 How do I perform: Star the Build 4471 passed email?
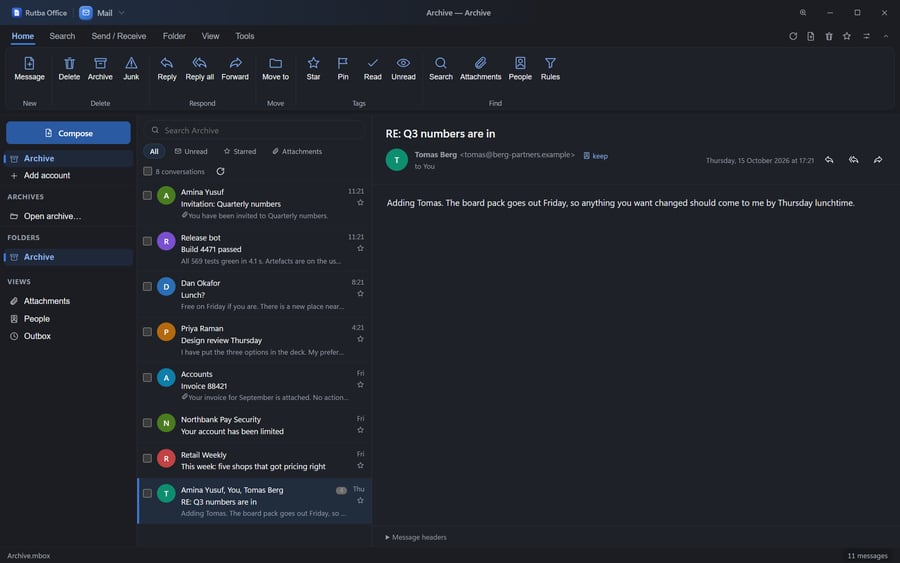[360, 249]
